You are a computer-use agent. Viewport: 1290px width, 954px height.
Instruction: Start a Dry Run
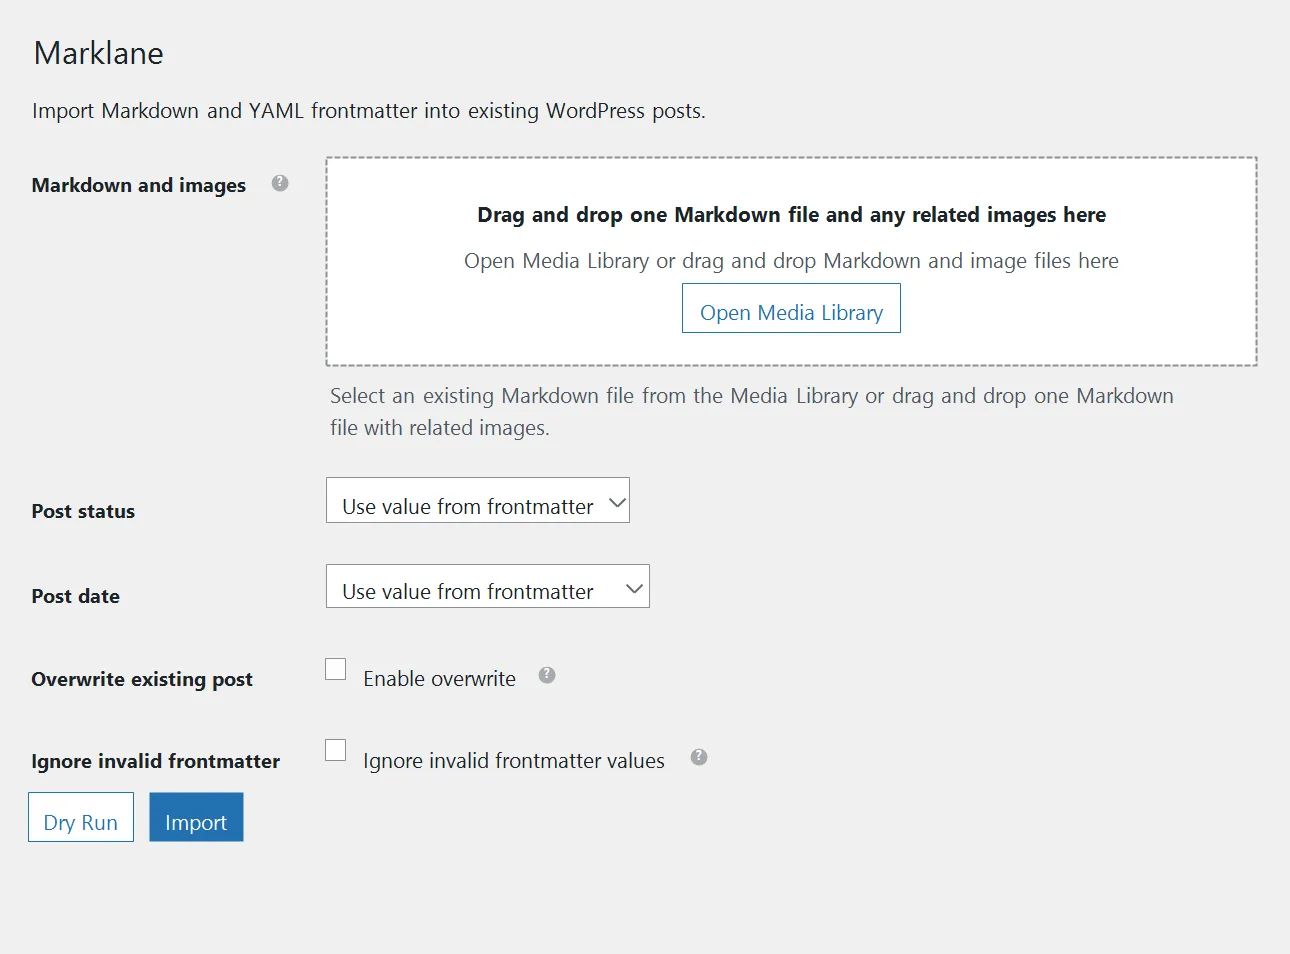pyautogui.click(x=81, y=817)
